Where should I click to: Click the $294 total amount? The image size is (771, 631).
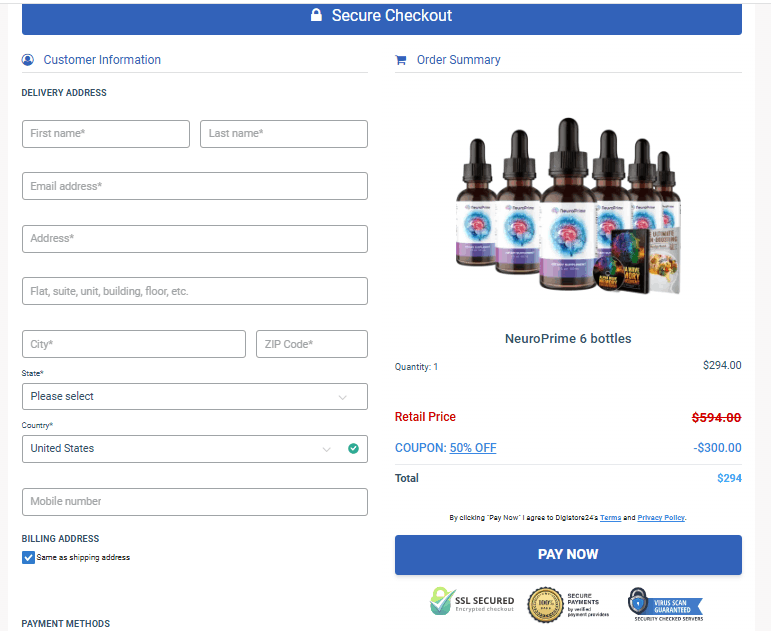pos(729,478)
